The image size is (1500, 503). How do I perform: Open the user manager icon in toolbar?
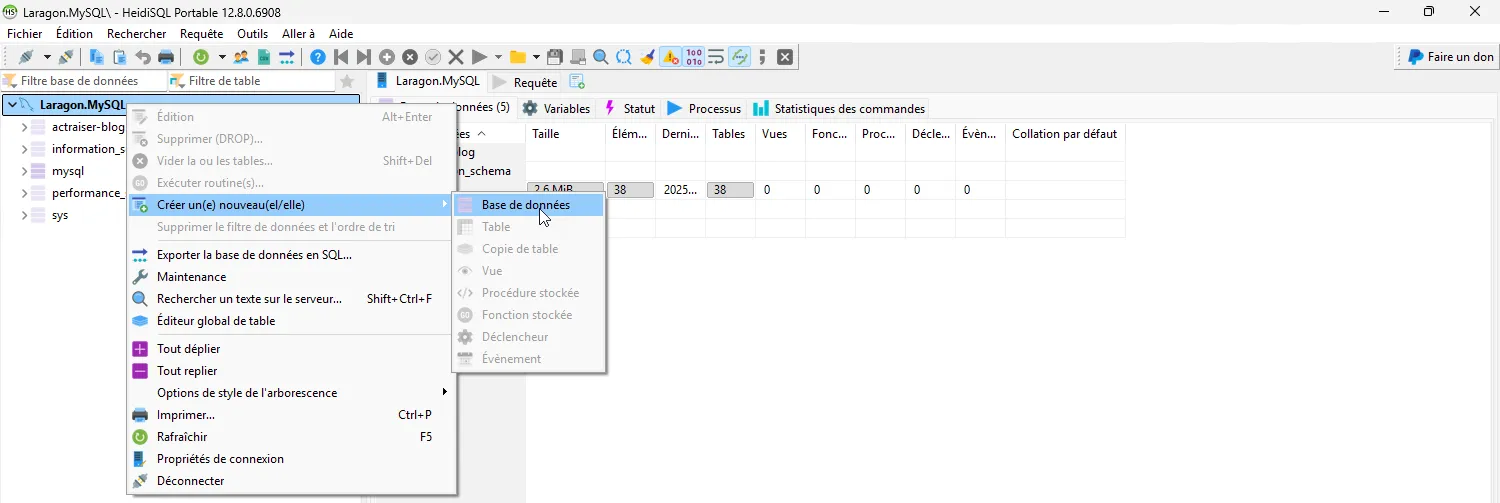(241, 57)
